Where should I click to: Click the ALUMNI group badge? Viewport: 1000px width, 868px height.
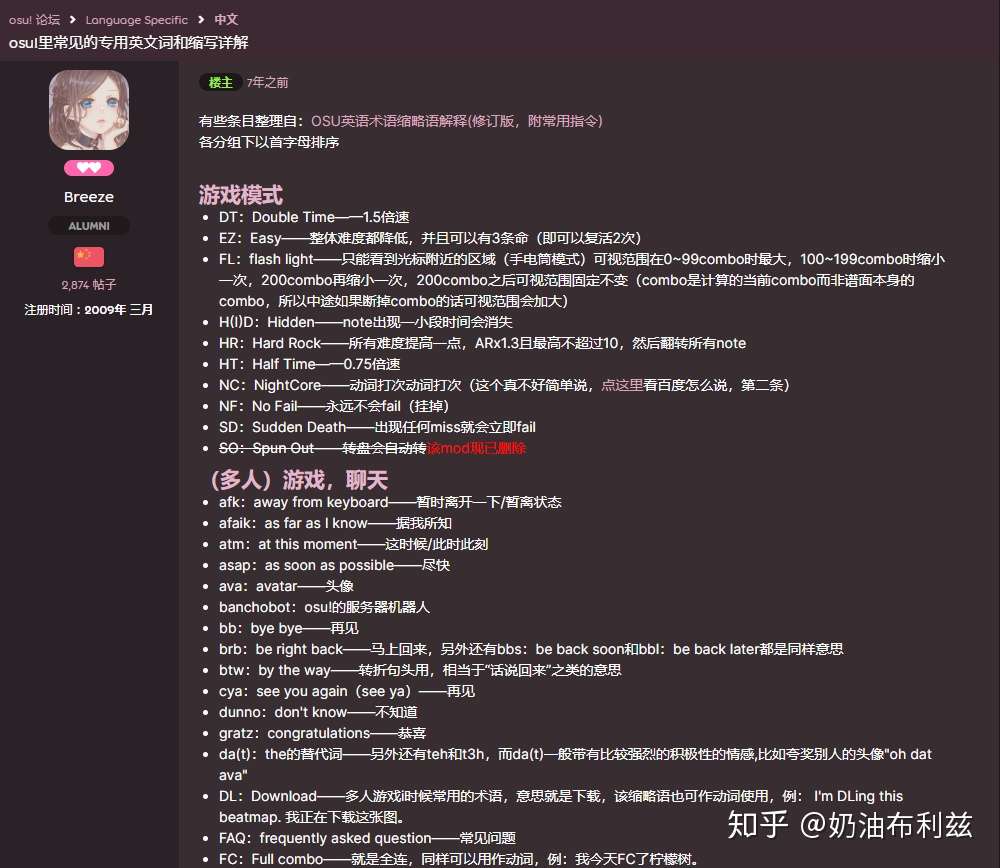pyautogui.click(x=89, y=226)
